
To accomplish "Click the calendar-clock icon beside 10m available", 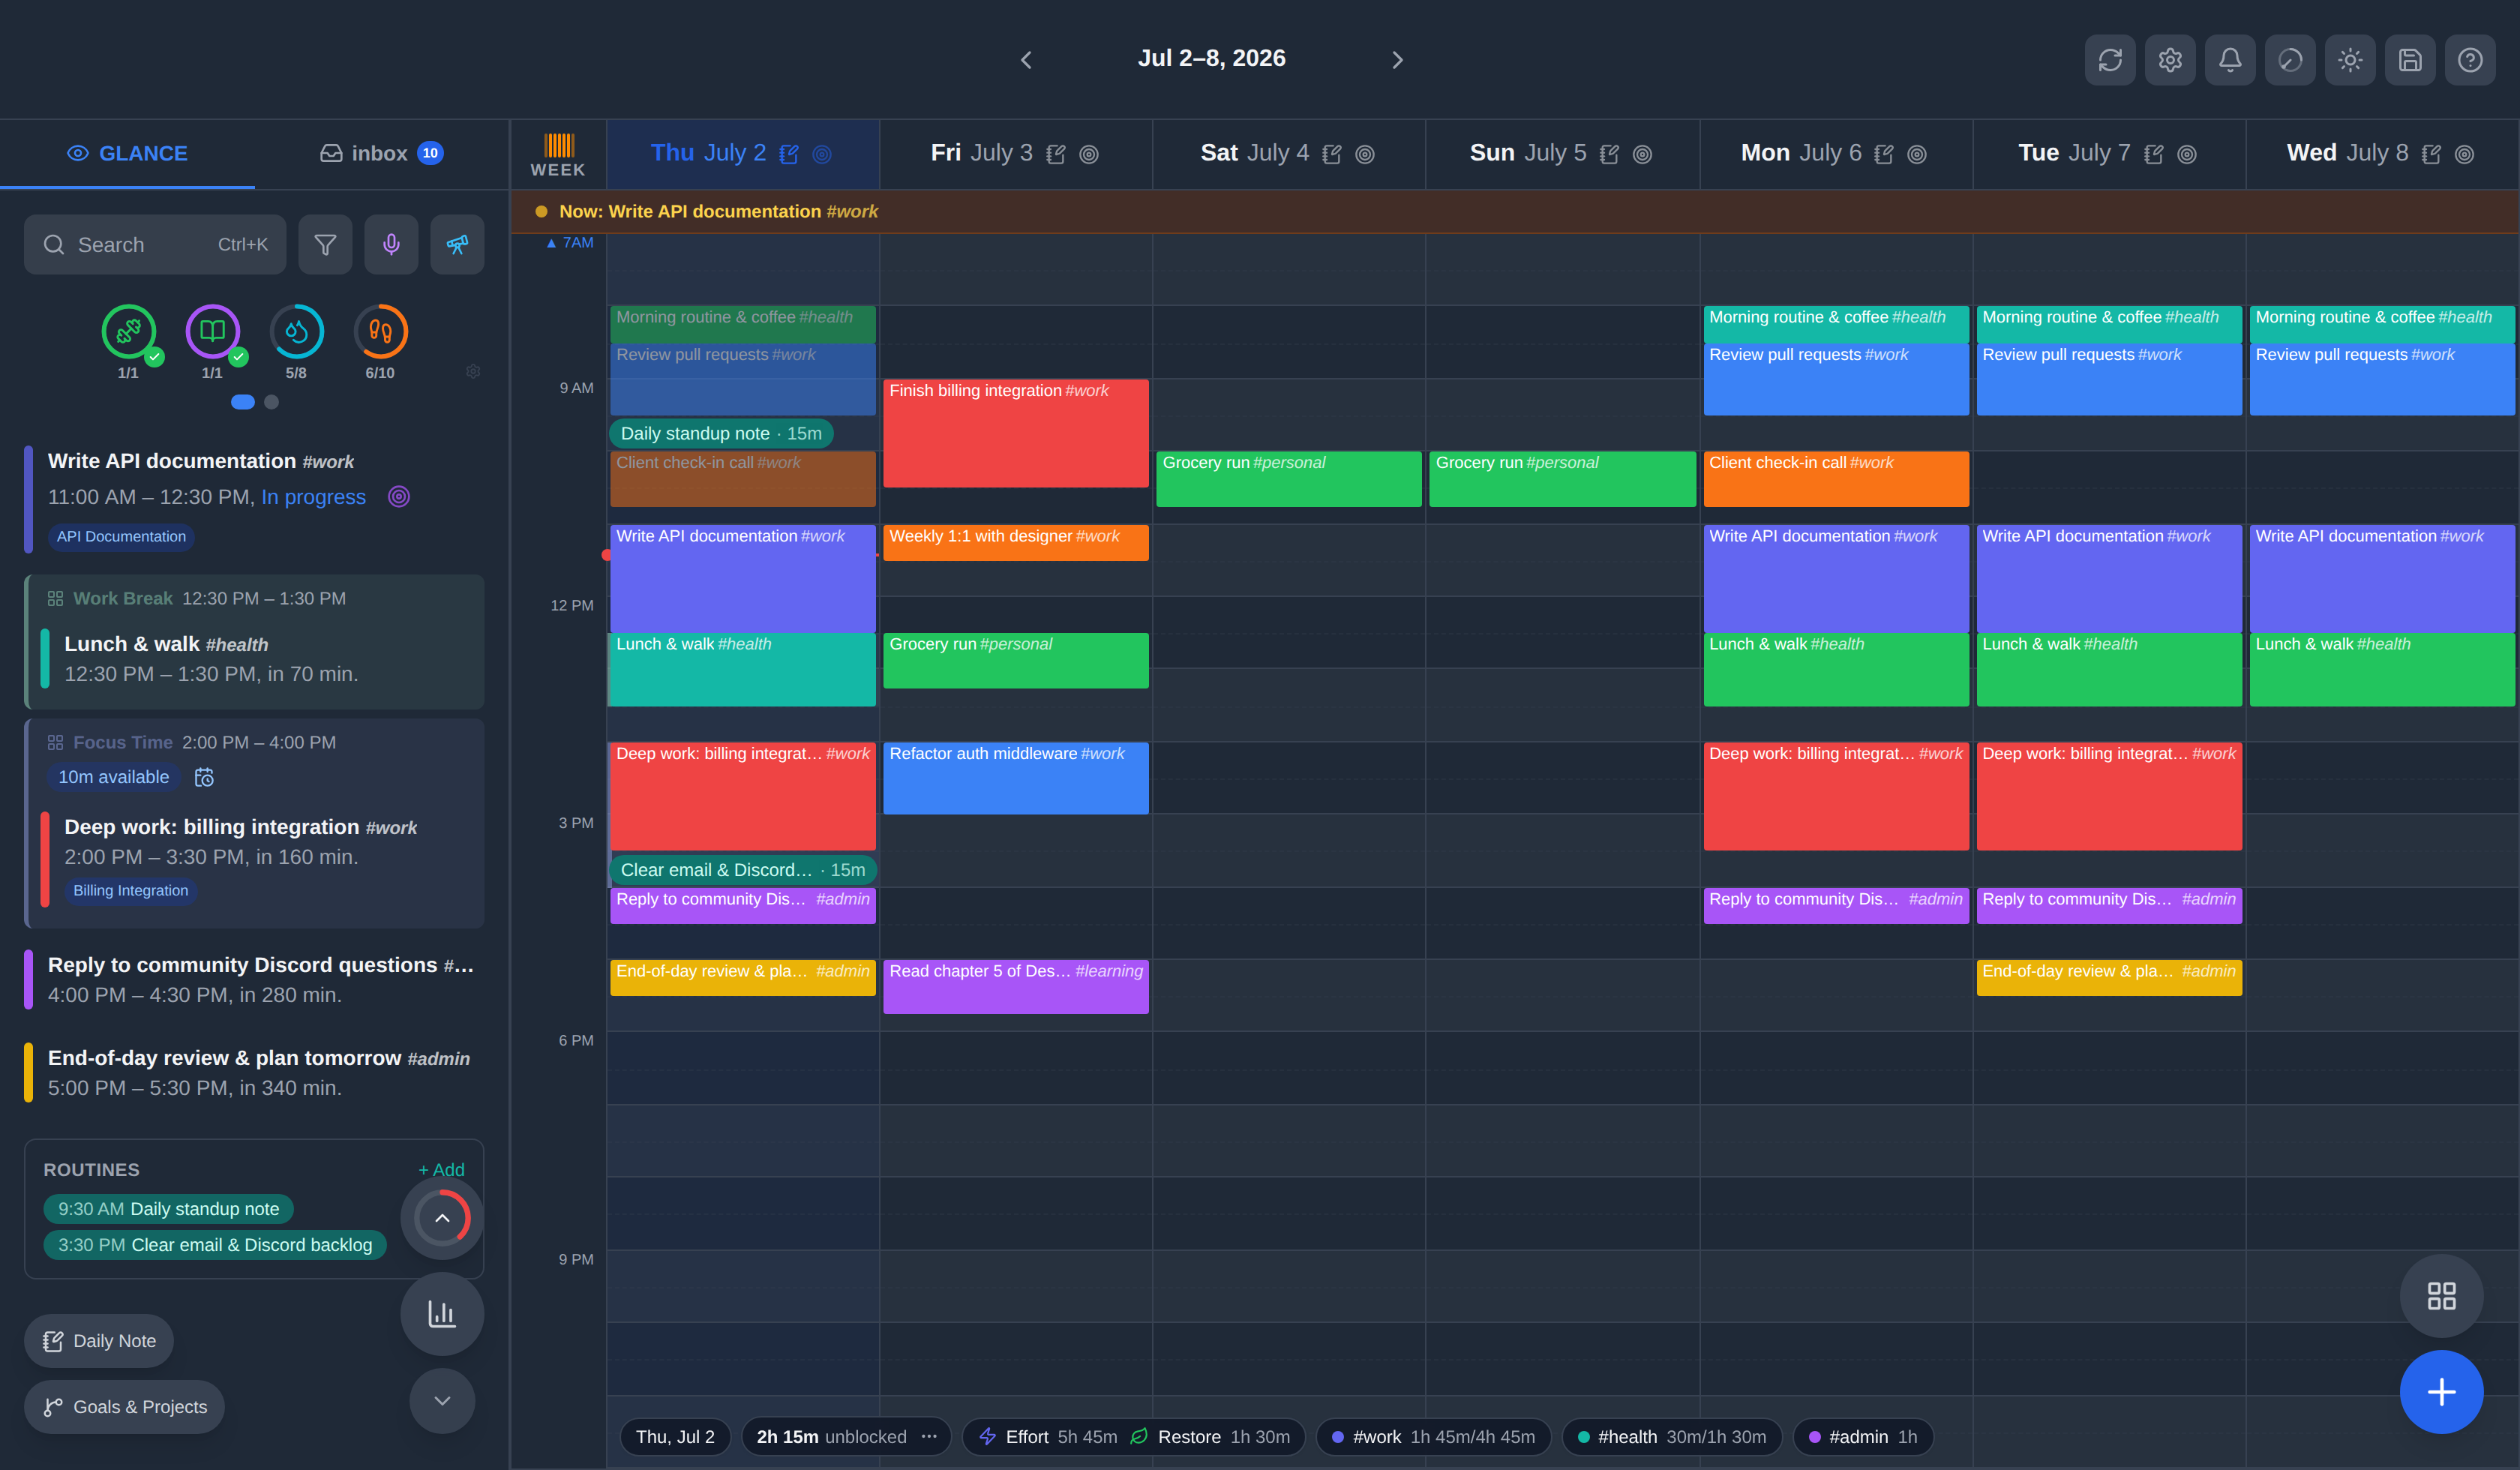I will (x=204, y=777).
